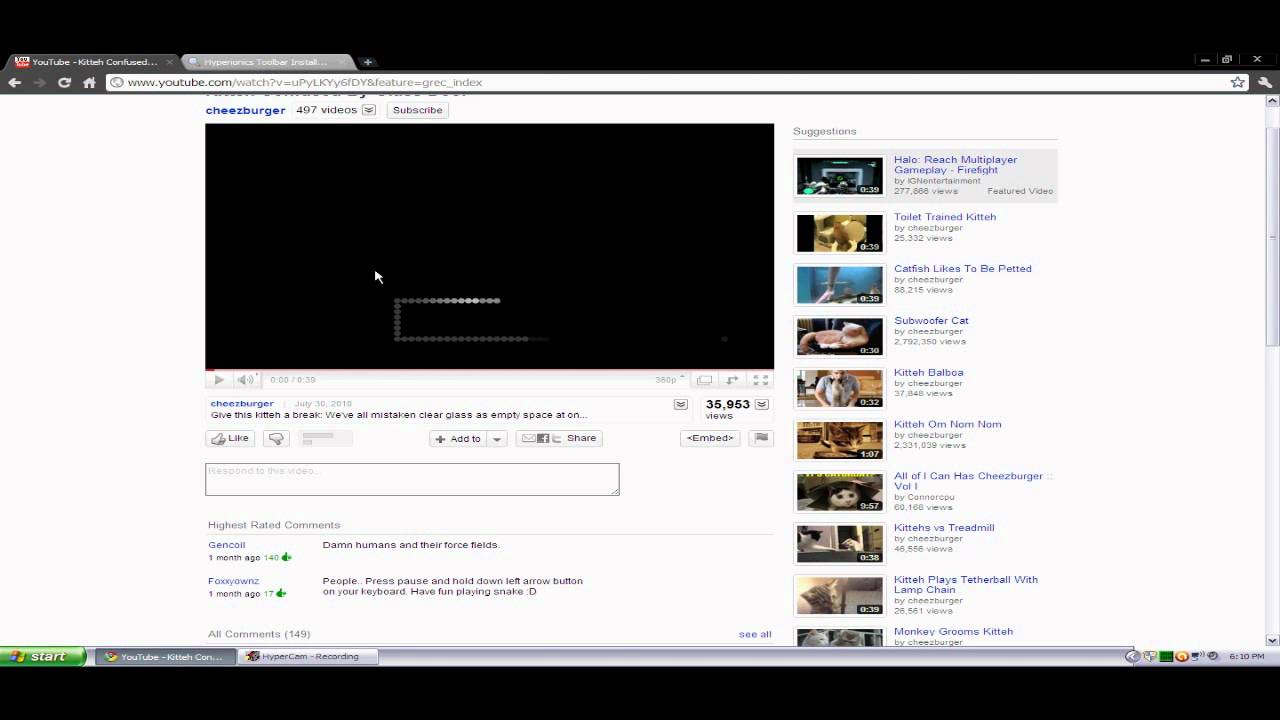1280x720 pixels.
Task: Expand the video description arrow
Action: [681, 405]
